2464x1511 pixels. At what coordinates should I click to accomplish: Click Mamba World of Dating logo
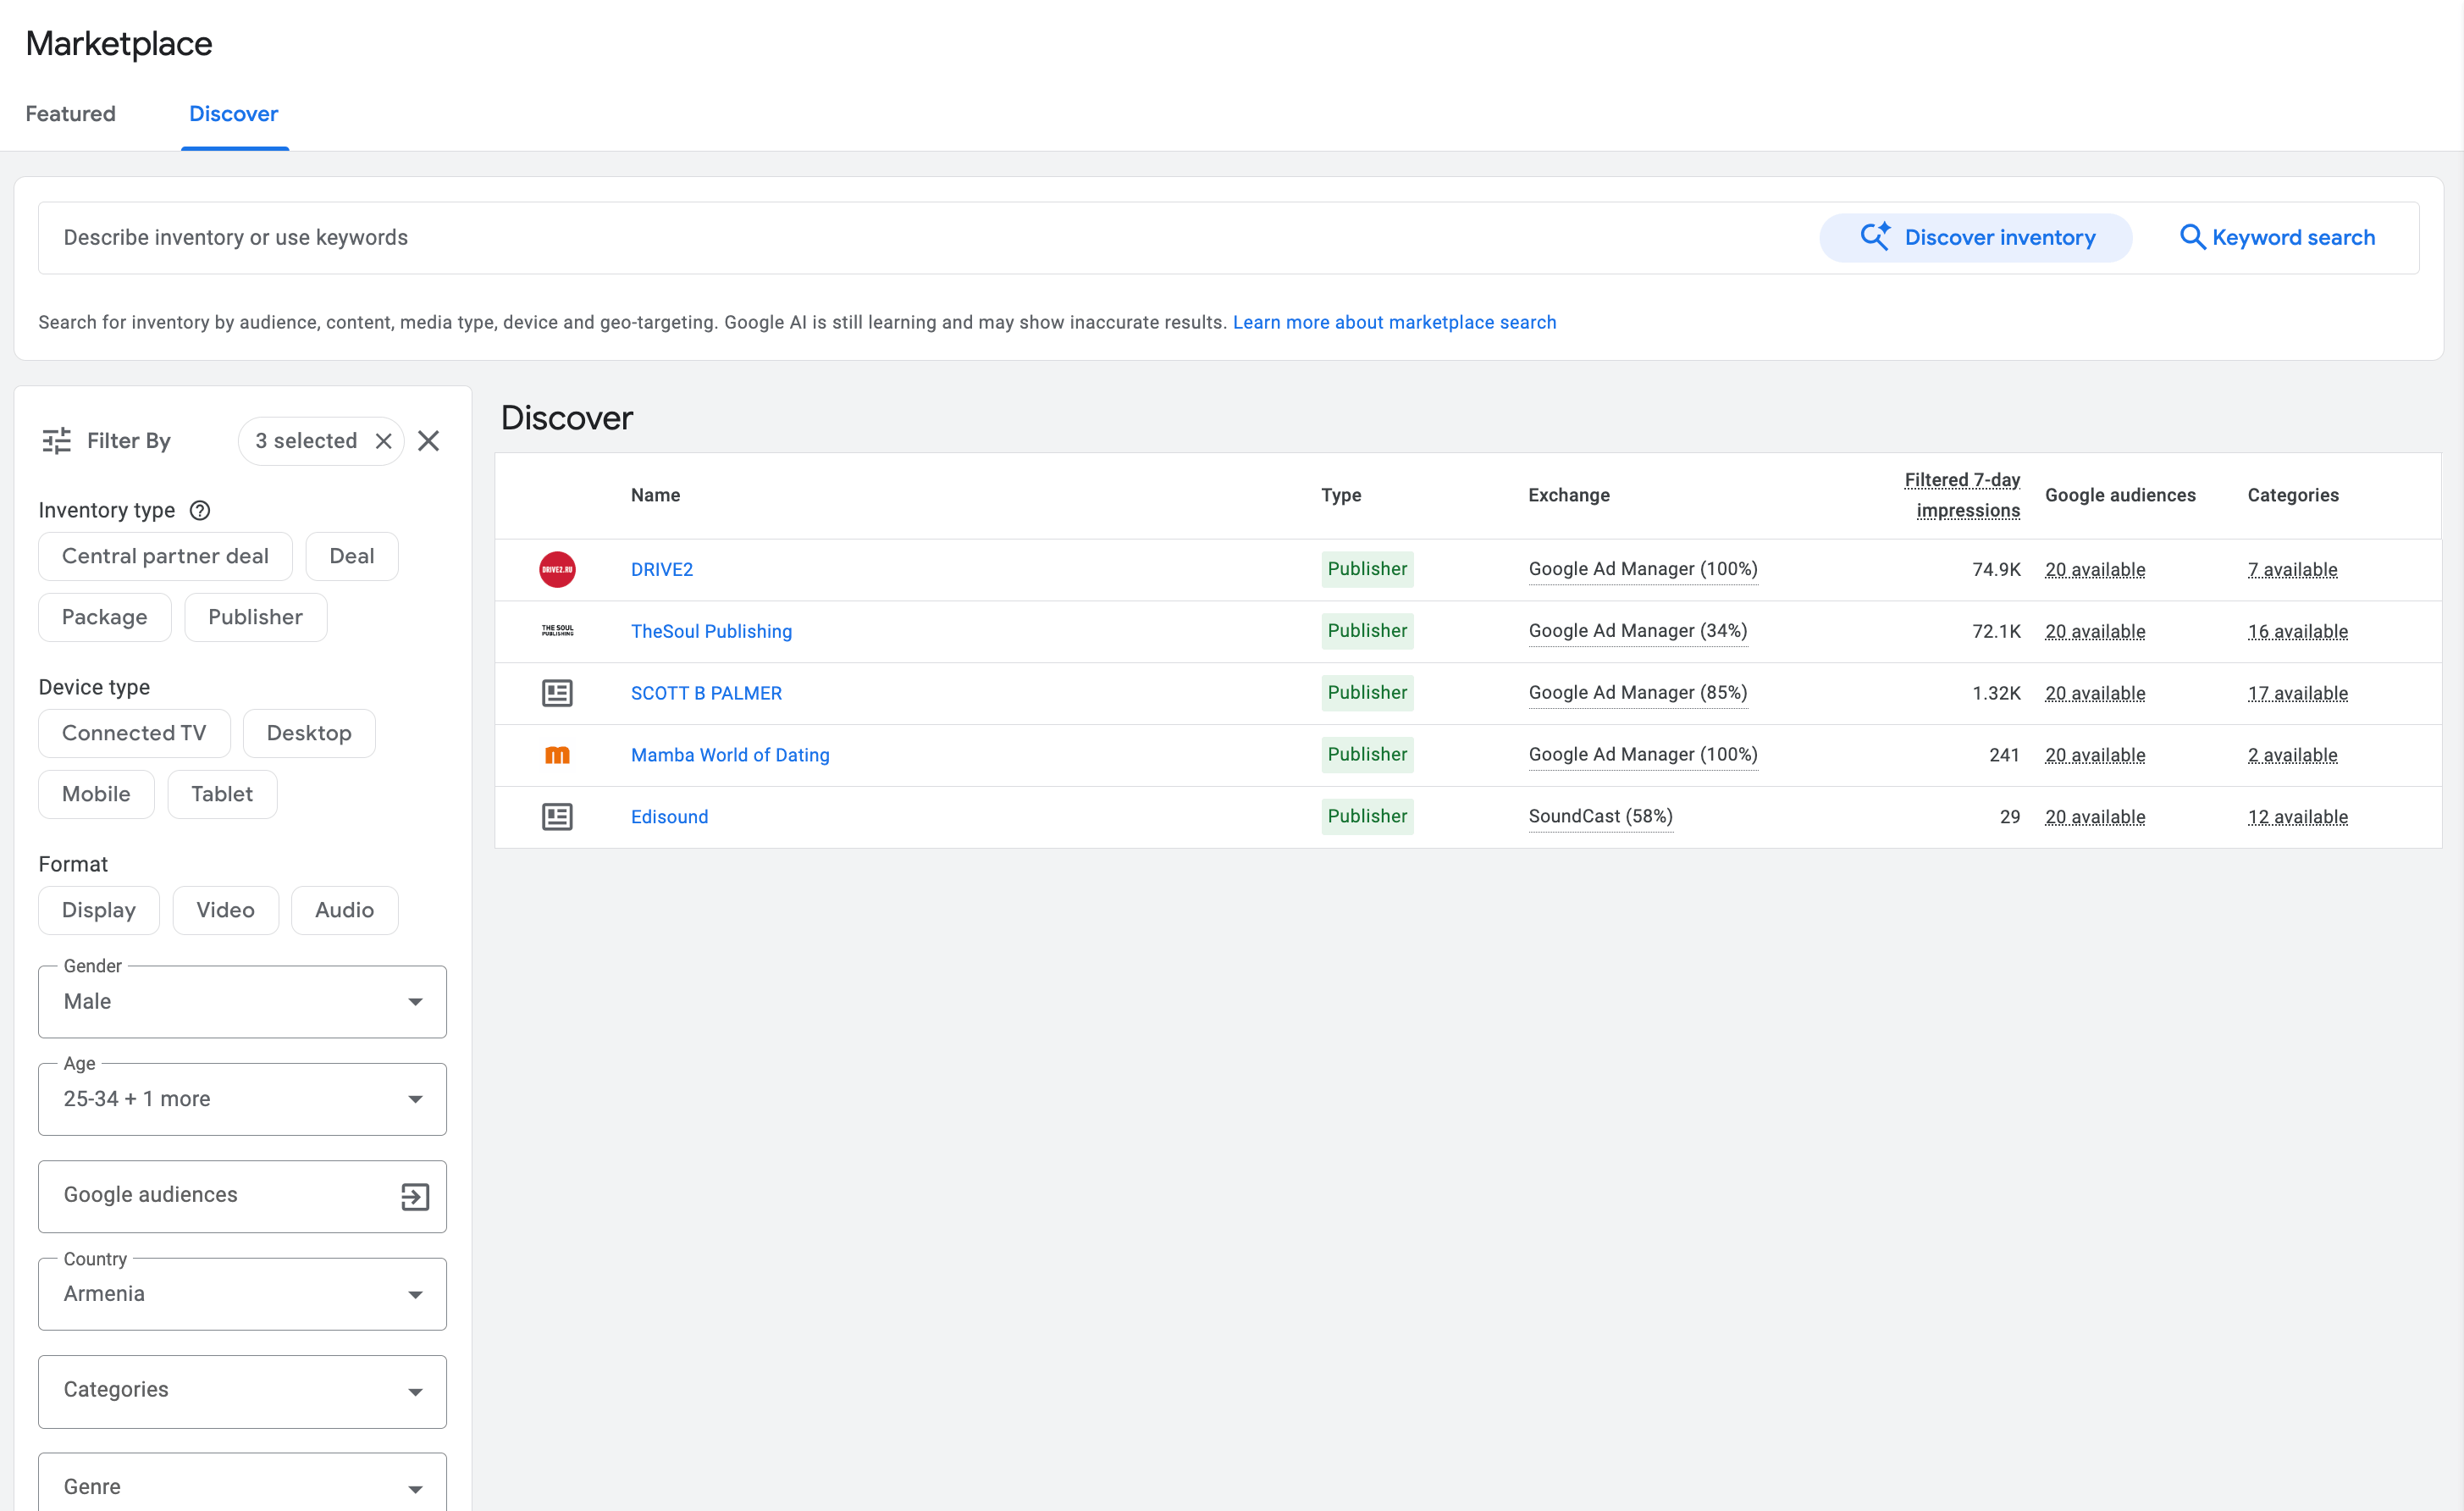pos(557,755)
